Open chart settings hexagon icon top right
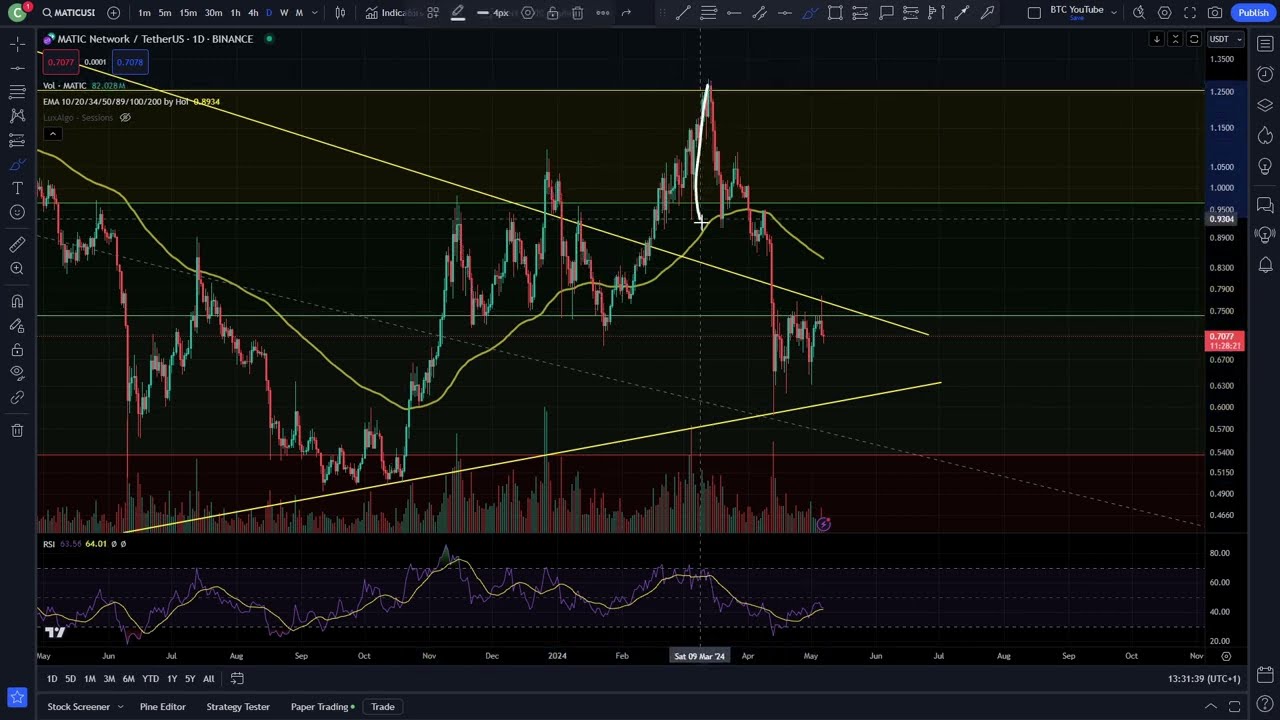Viewport: 1280px width, 720px height. (x=1165, y=13)
